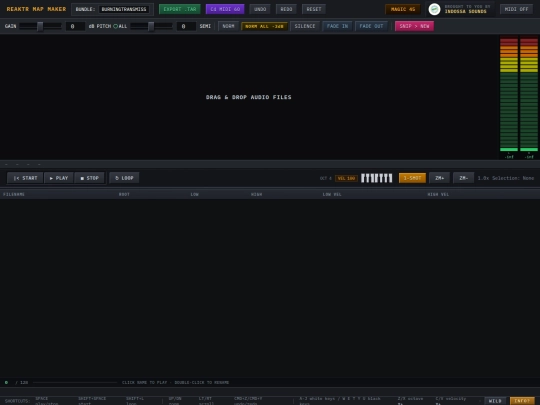The height and width of the screenshot is (405, 540).
Task: Click the progress slider beside / 128
Action: click(75, 382)
